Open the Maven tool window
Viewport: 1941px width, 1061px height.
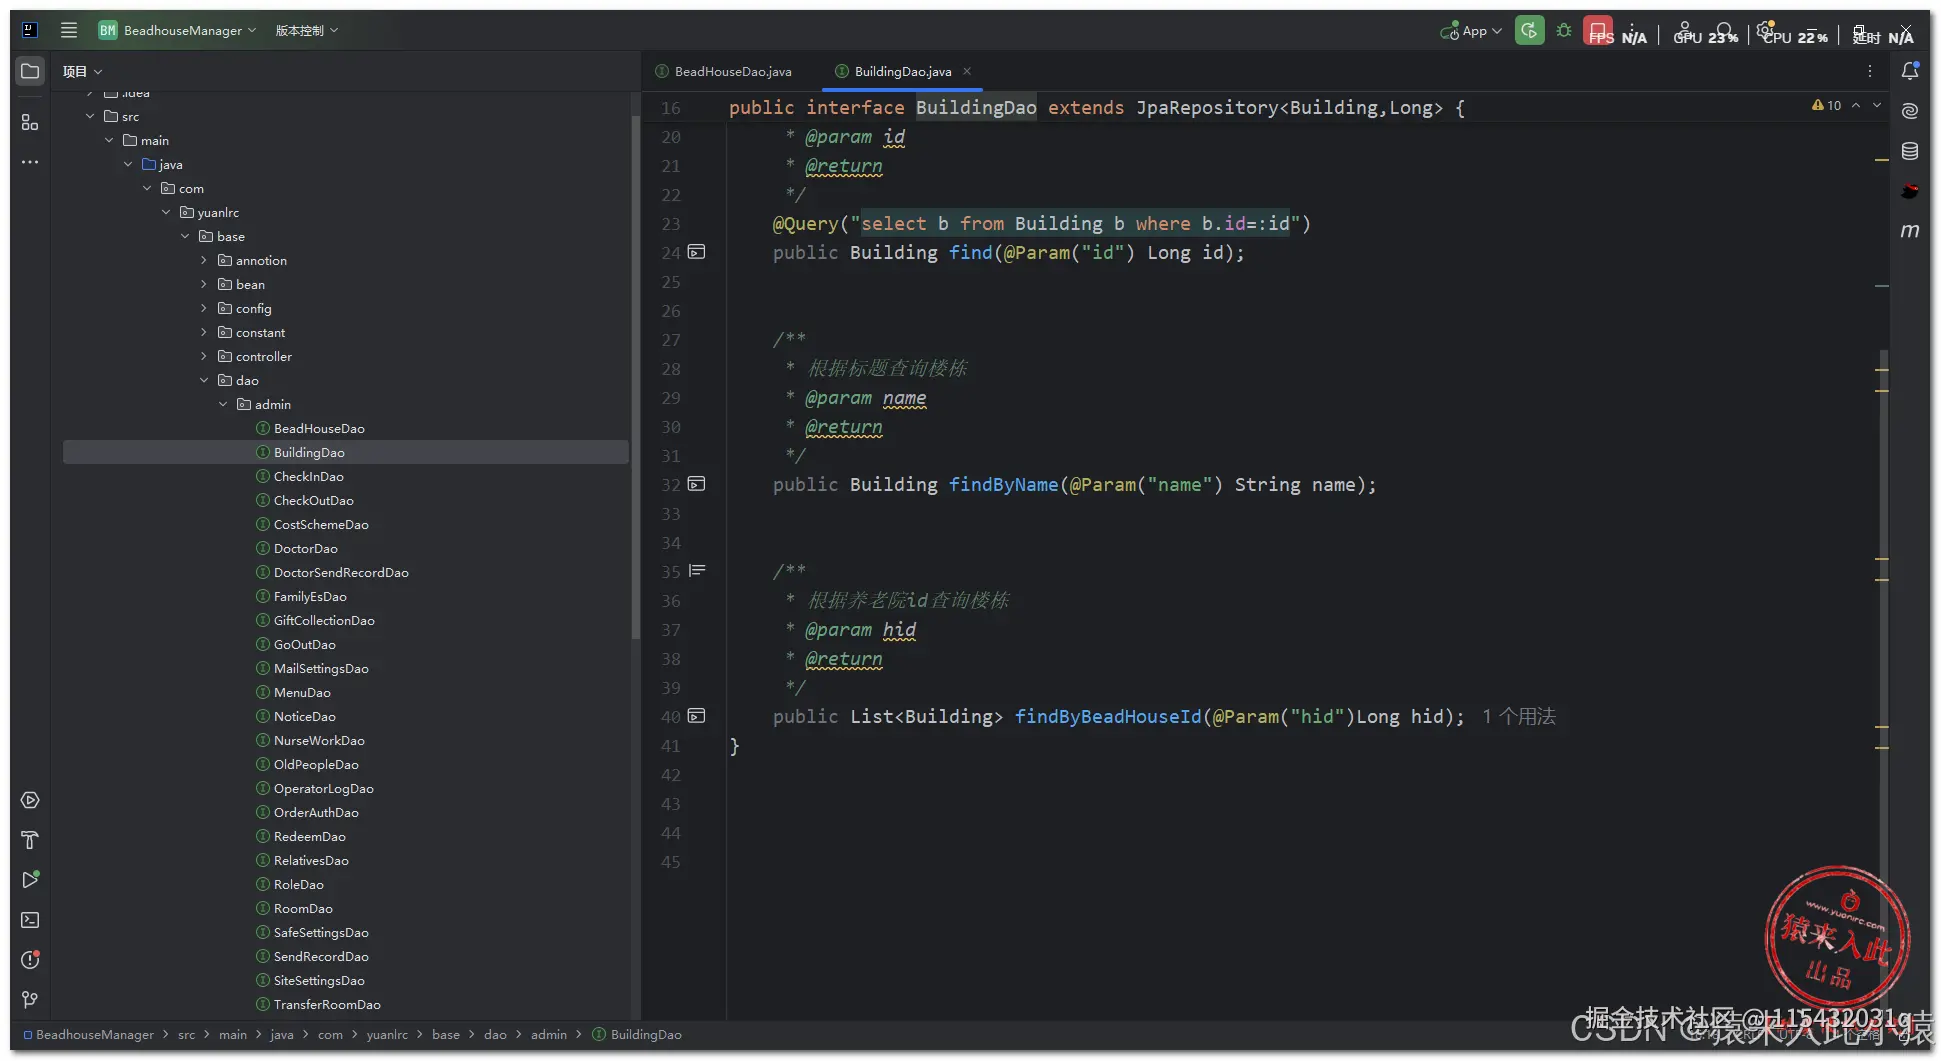tap(1910, 231)
